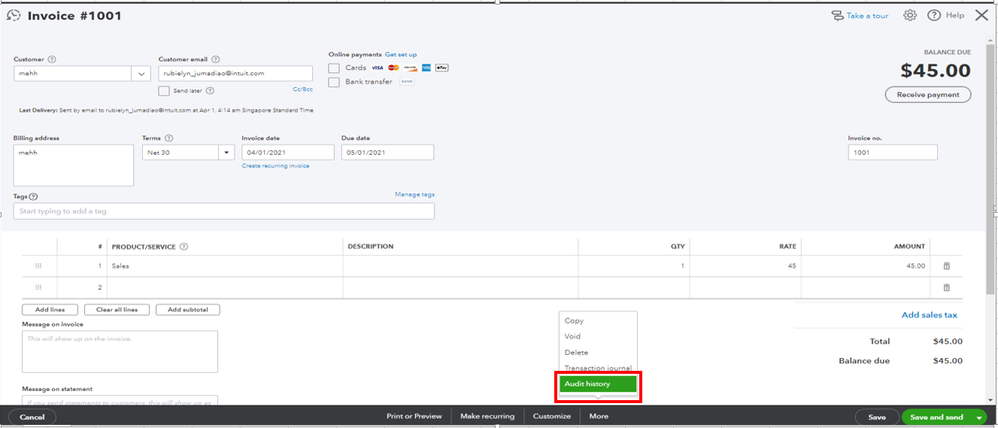Image resolution: width=998 pixels, height=428 pixels.
Task: Click the Customer email help icon
Action: click(214, 59)
